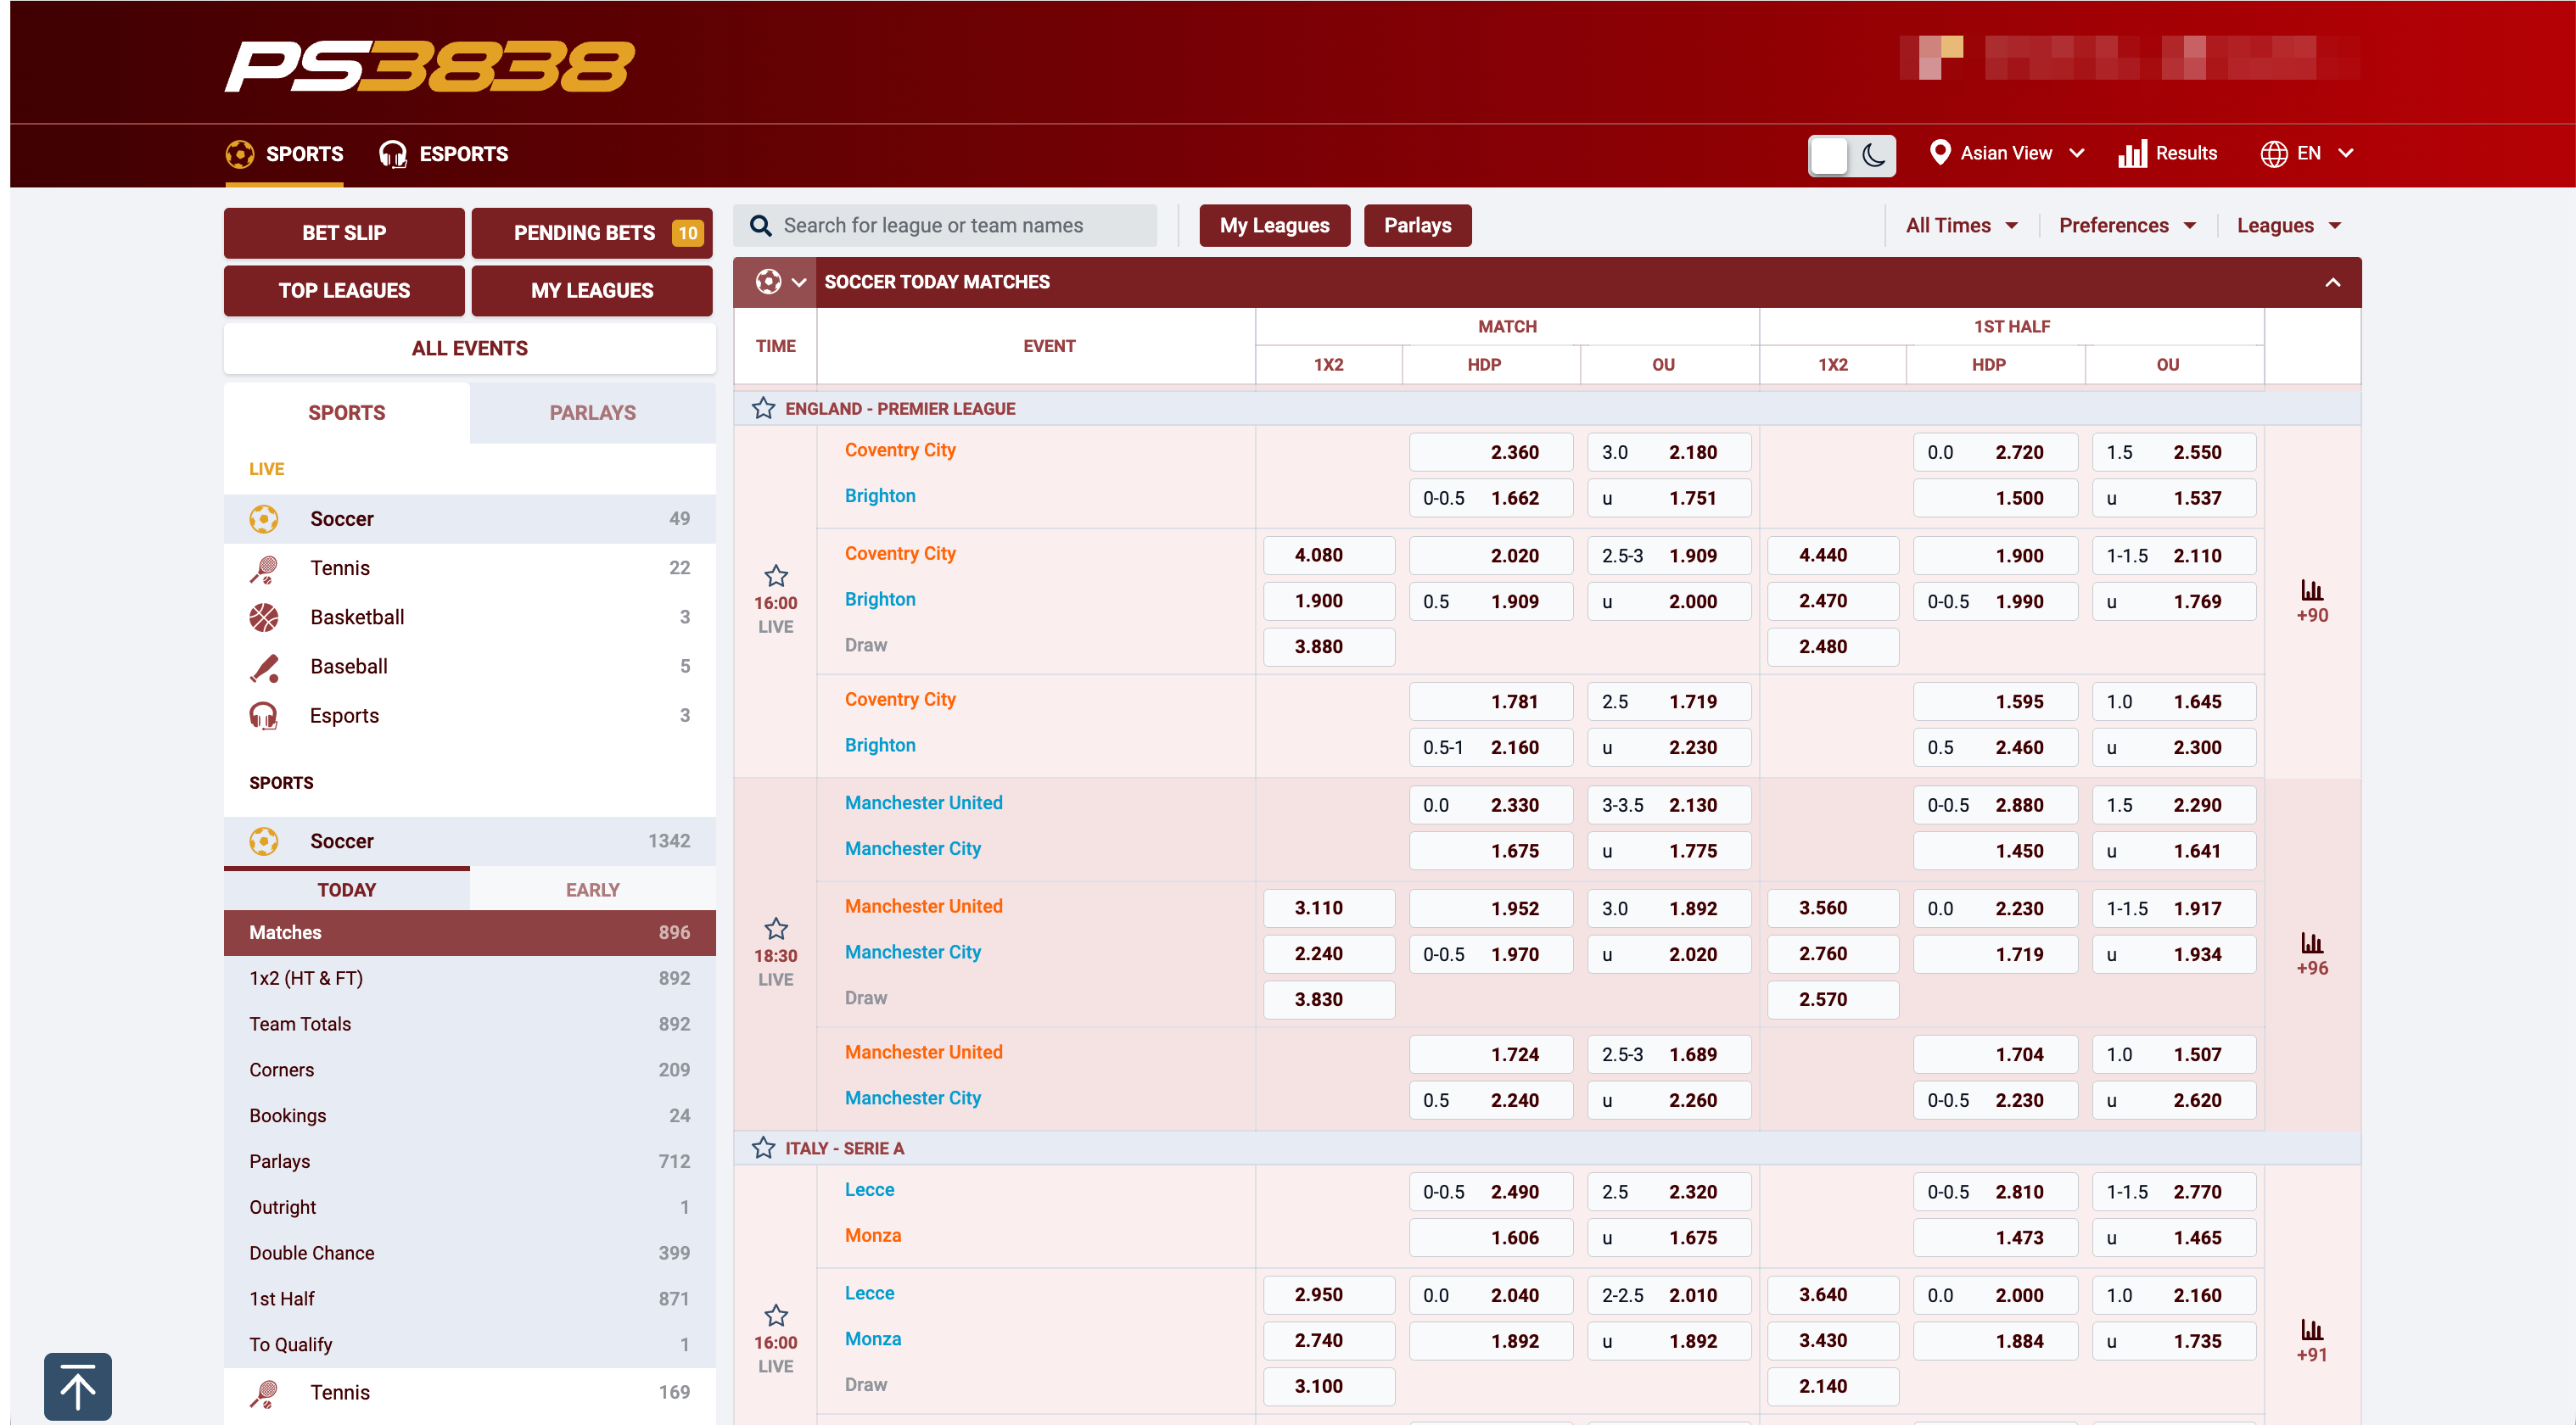
Task: Click the search magnifier icon
Action: [x=761, y=226]
